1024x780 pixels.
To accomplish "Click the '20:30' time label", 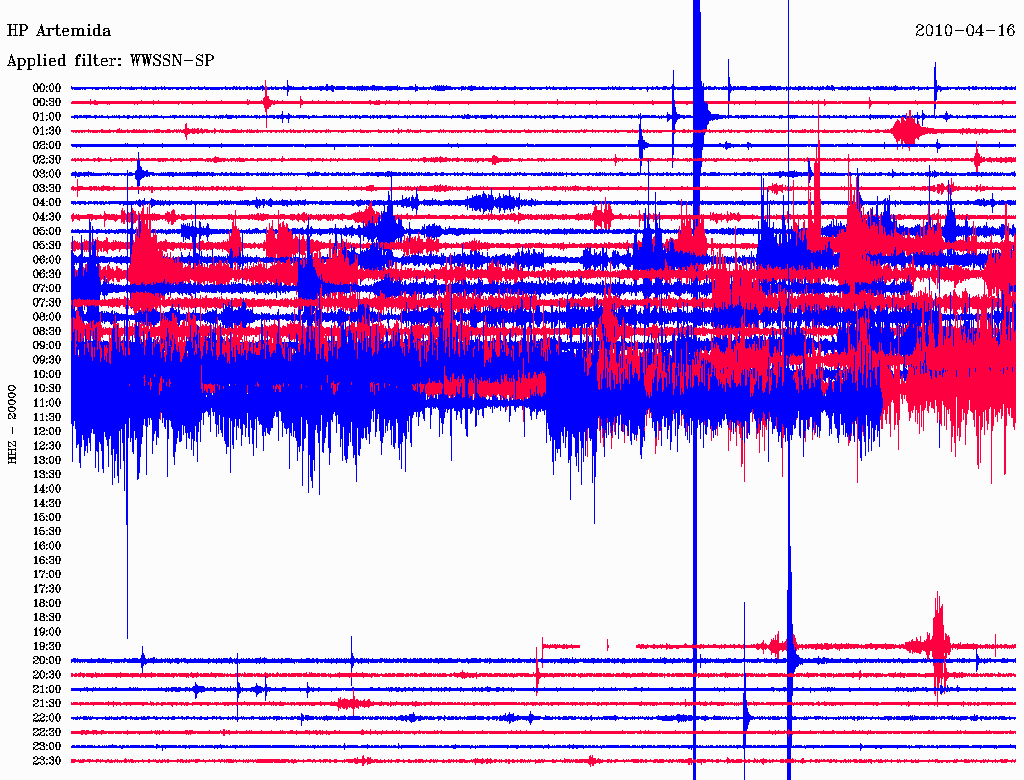I will (47, 675).
